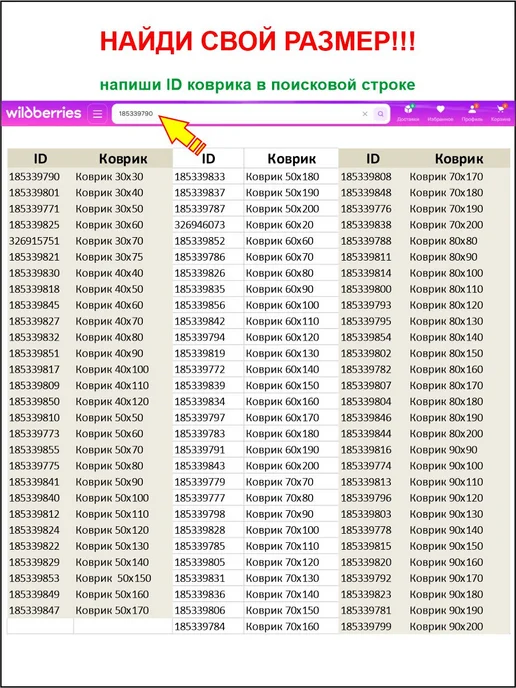
Task: Click the search field containing 185339790
Action: click(239, 114)
